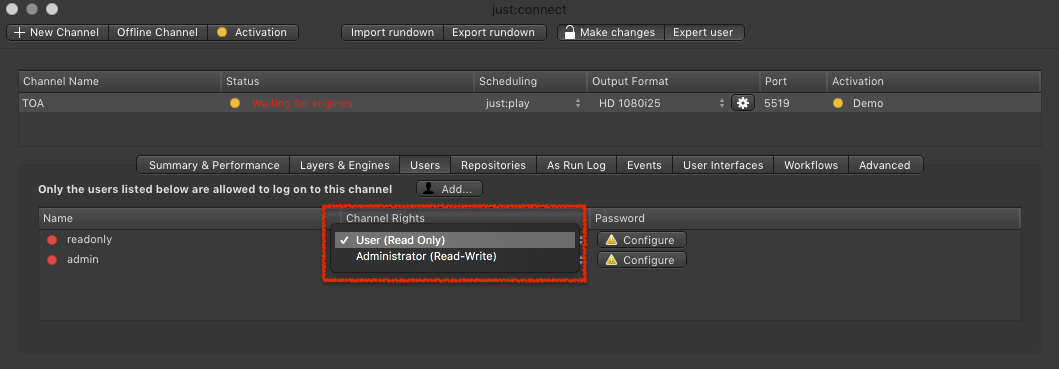
Task: Configure password for readonly user
Action: [642, 240]
